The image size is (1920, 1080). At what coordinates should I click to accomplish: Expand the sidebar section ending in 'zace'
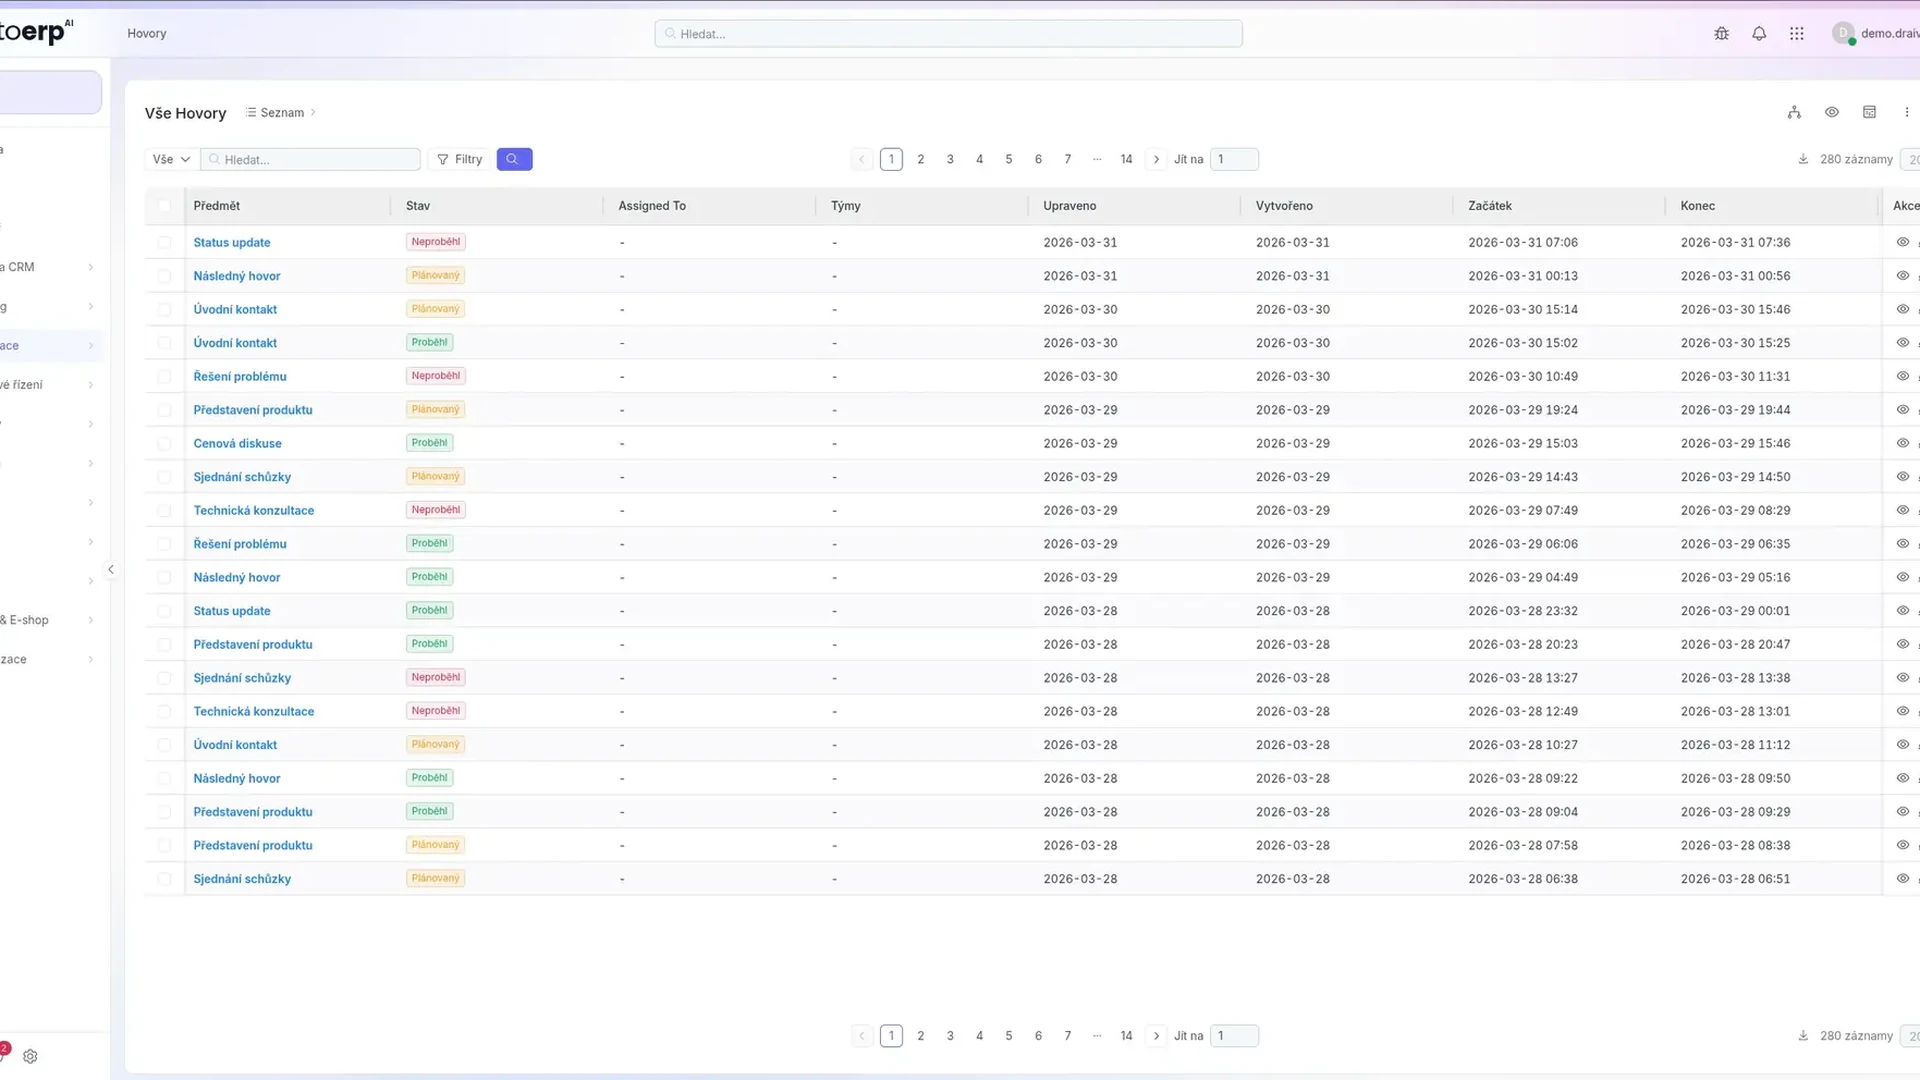(x=90, y=659)
